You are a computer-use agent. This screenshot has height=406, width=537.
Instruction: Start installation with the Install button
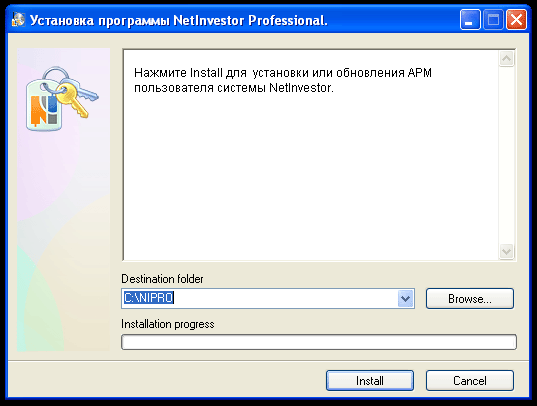coord(370,380)
